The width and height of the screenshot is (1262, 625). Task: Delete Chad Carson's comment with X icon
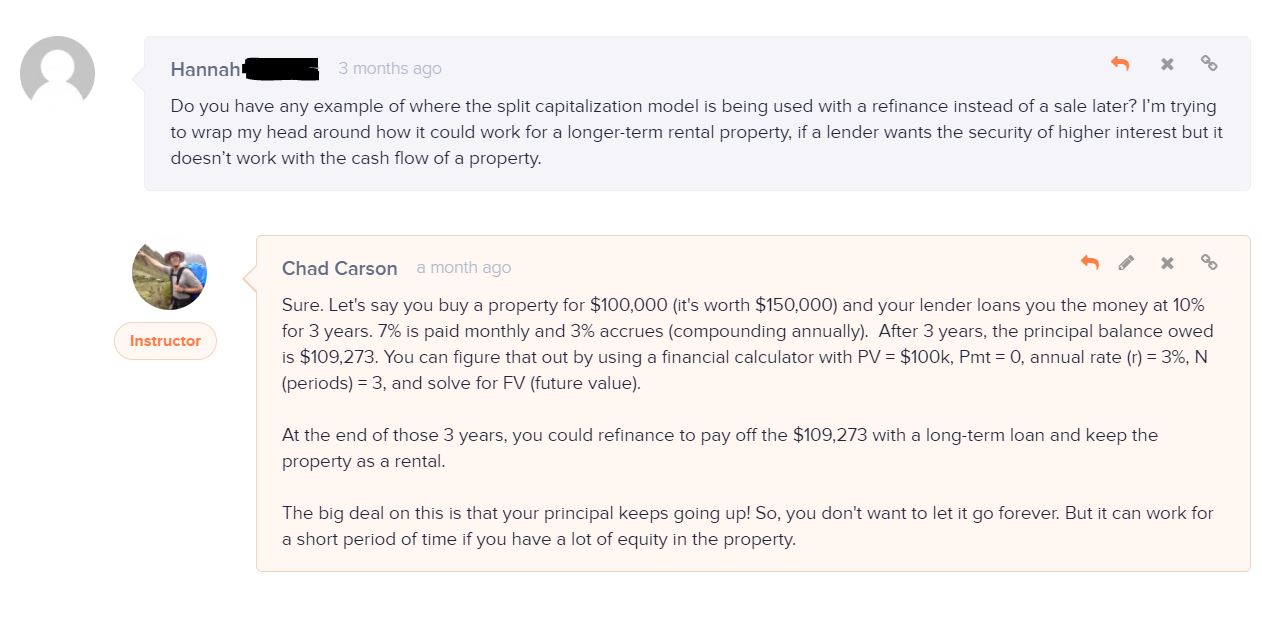(x=1167, y=263)
